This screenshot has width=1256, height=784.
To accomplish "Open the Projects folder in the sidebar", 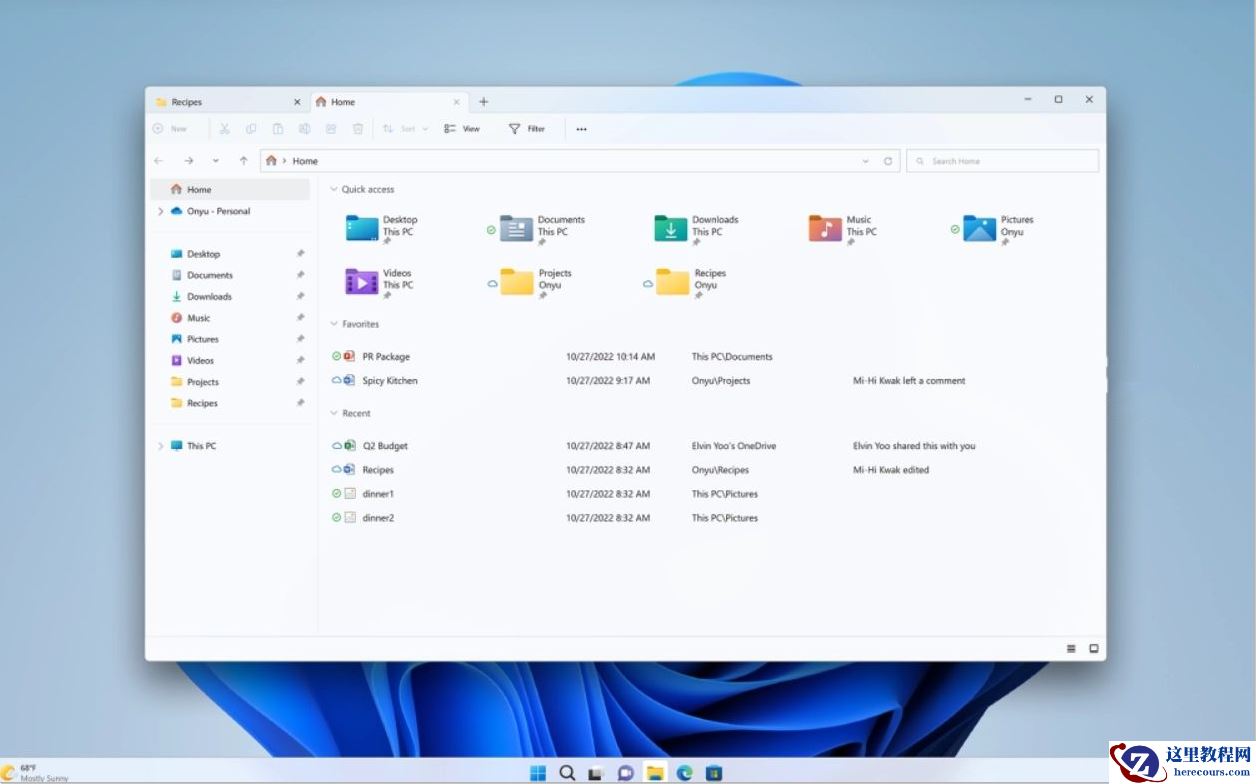I will 203,381.
